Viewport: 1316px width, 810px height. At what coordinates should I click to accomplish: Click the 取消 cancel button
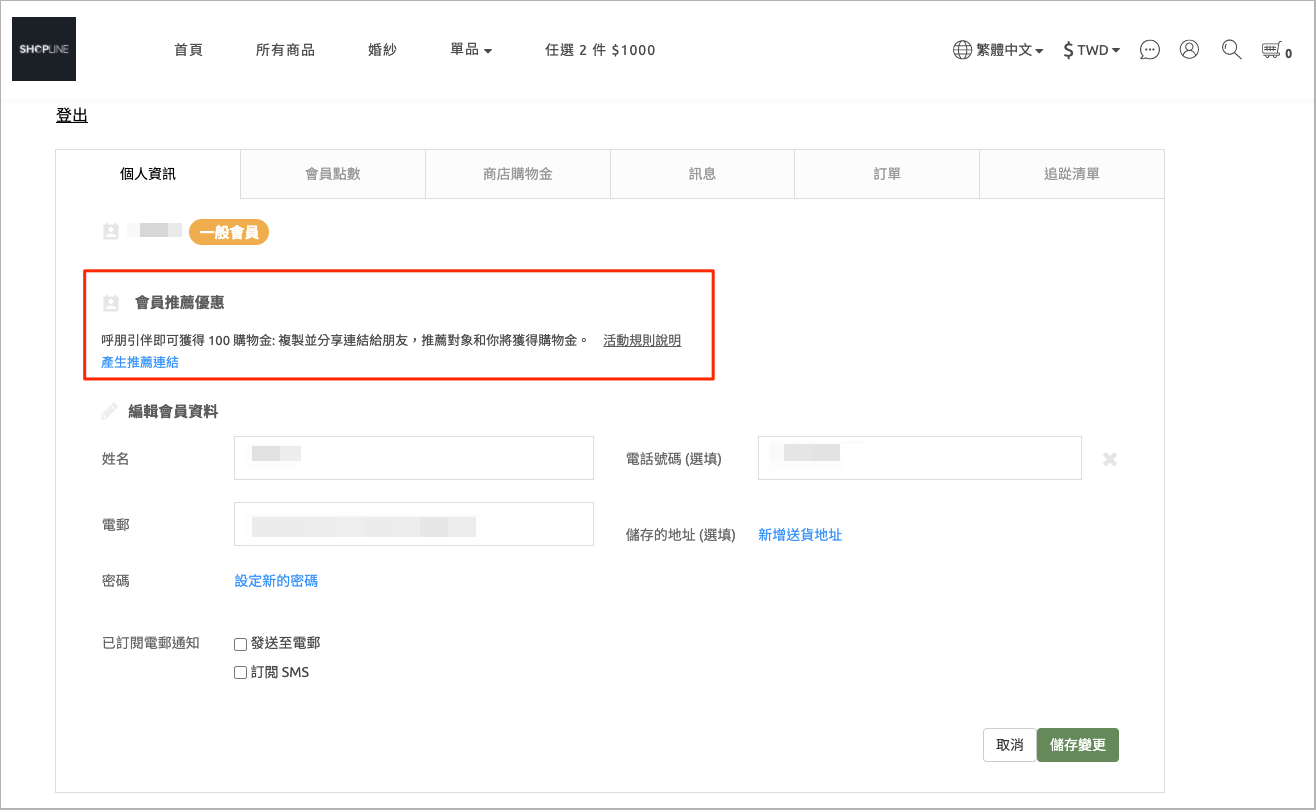tap(1010, 745)
